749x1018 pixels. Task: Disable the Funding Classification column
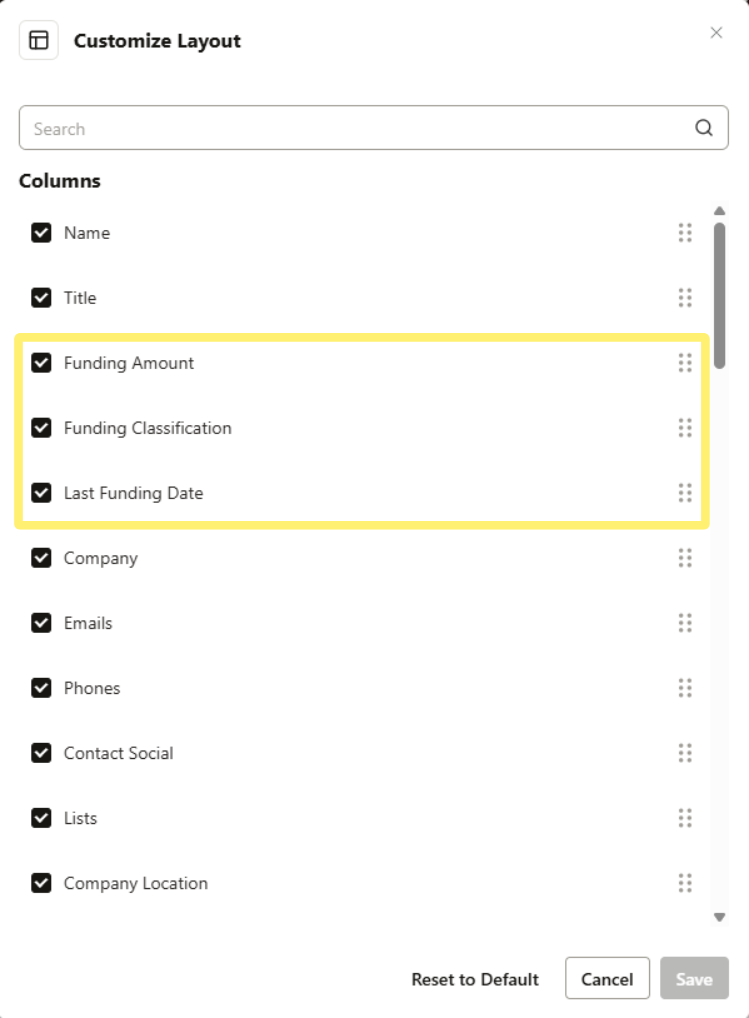tap(41, 428)
